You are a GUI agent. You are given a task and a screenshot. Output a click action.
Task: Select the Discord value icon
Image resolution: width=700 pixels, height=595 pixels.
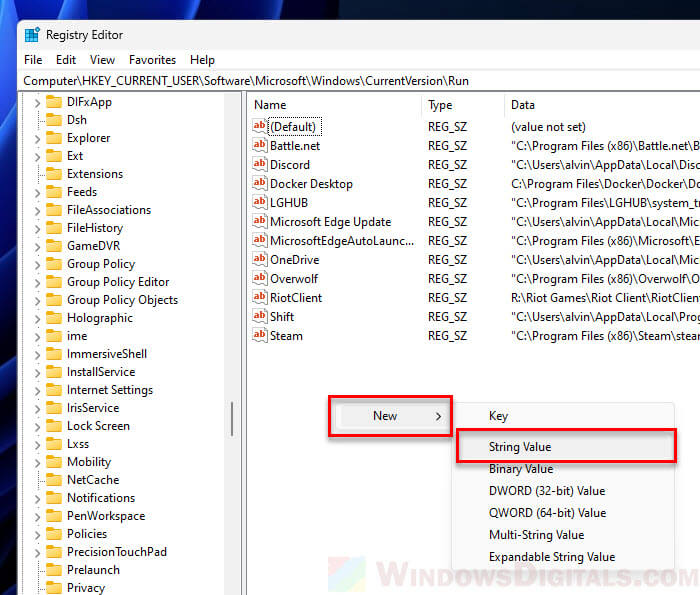pyautogui.click(x=259, y=164)
